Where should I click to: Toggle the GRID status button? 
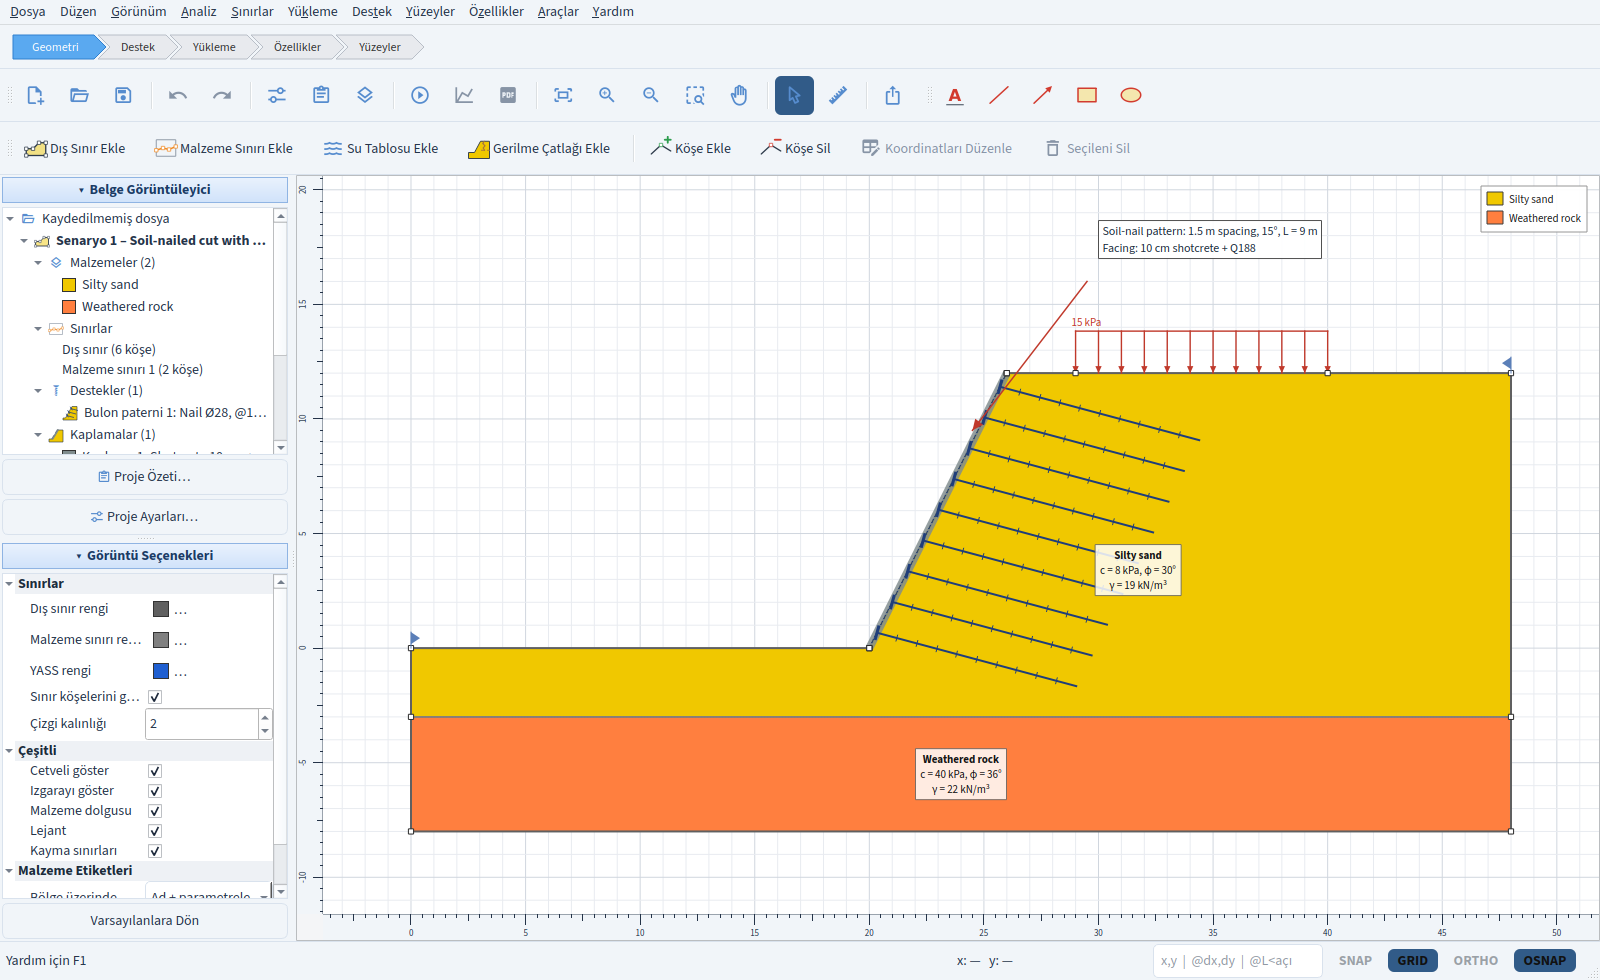tap(1413, 961)
